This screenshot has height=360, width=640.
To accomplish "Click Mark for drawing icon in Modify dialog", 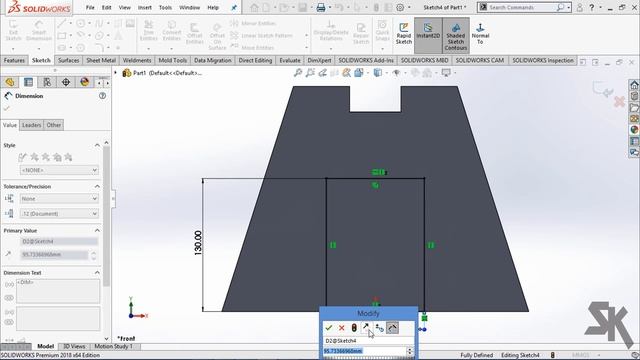I will point(392,328).
